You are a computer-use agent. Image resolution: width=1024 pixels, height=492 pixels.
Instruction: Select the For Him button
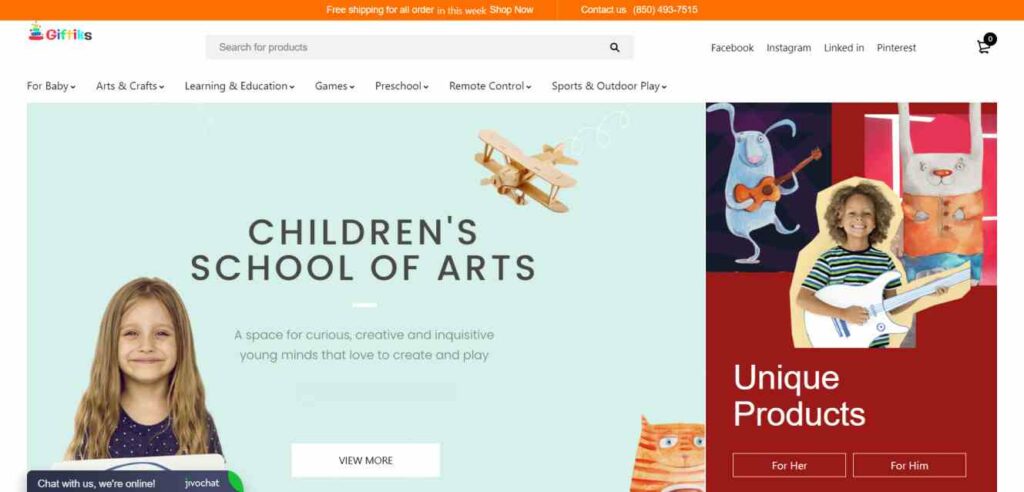click(x=909, y=465)
